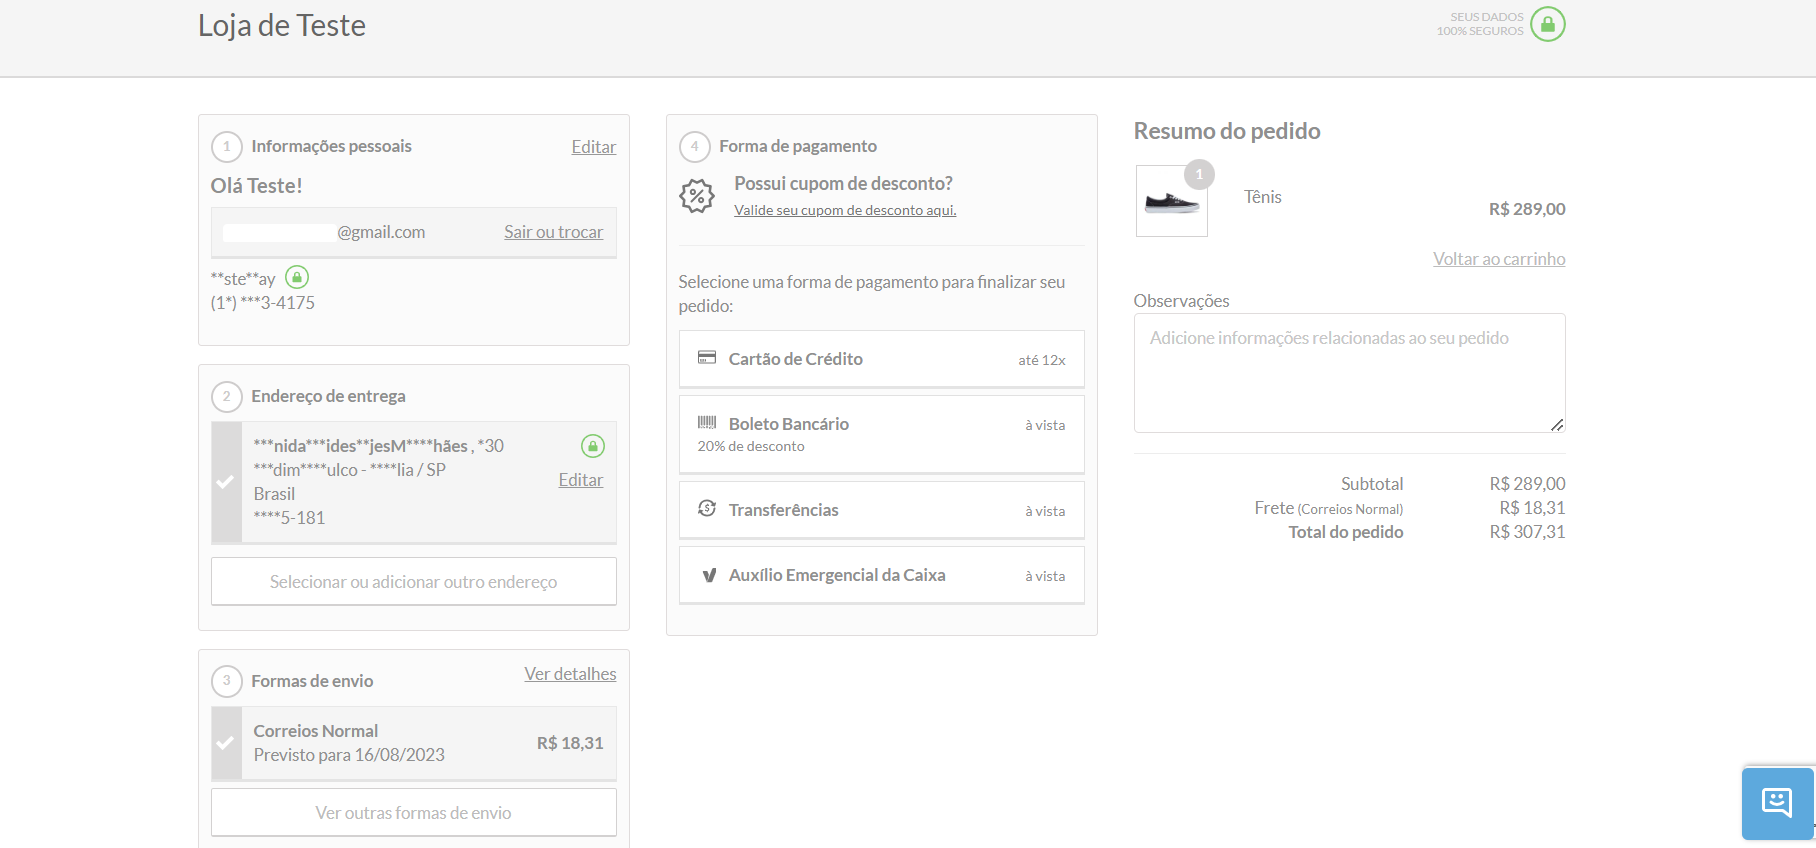Click the green lock icon on delivery address
The height and width of the screenshot is (848, 1816).
click(x=593, y=446)
